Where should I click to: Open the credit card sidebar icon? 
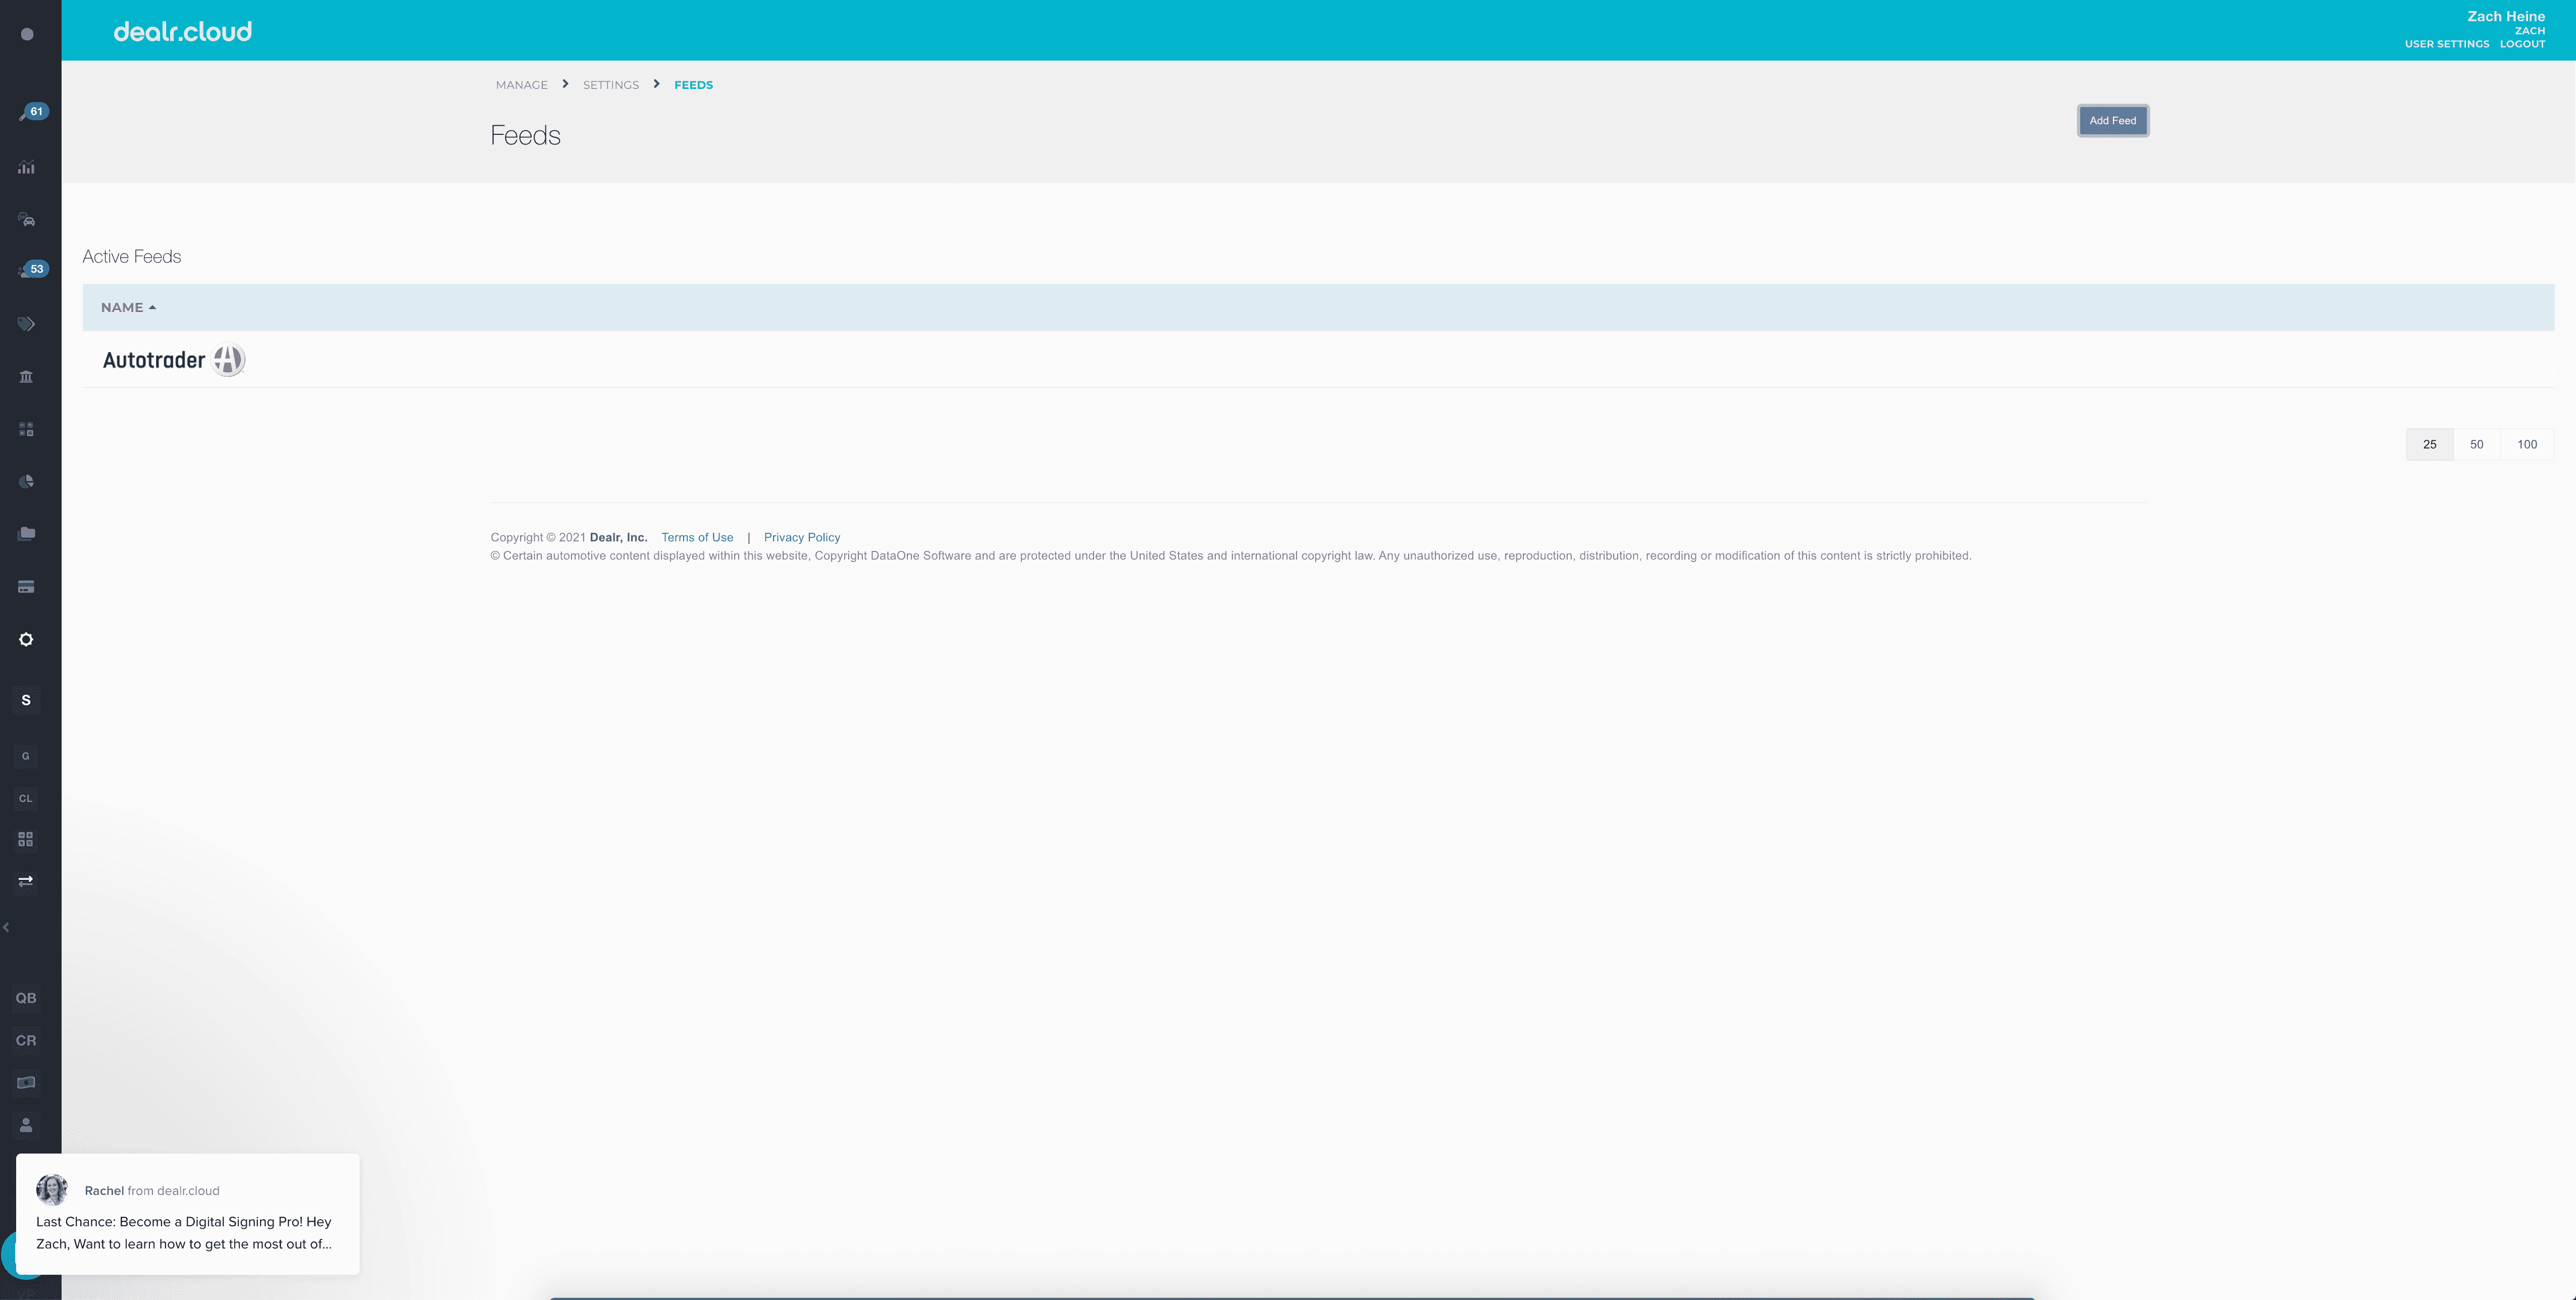[x=26, y=587]
